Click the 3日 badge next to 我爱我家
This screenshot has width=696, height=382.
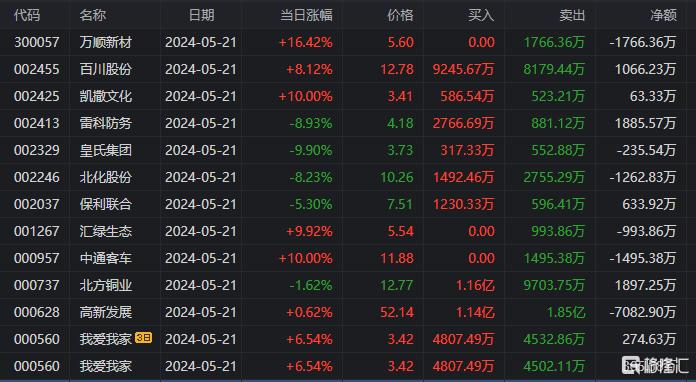tap(143, 338)
